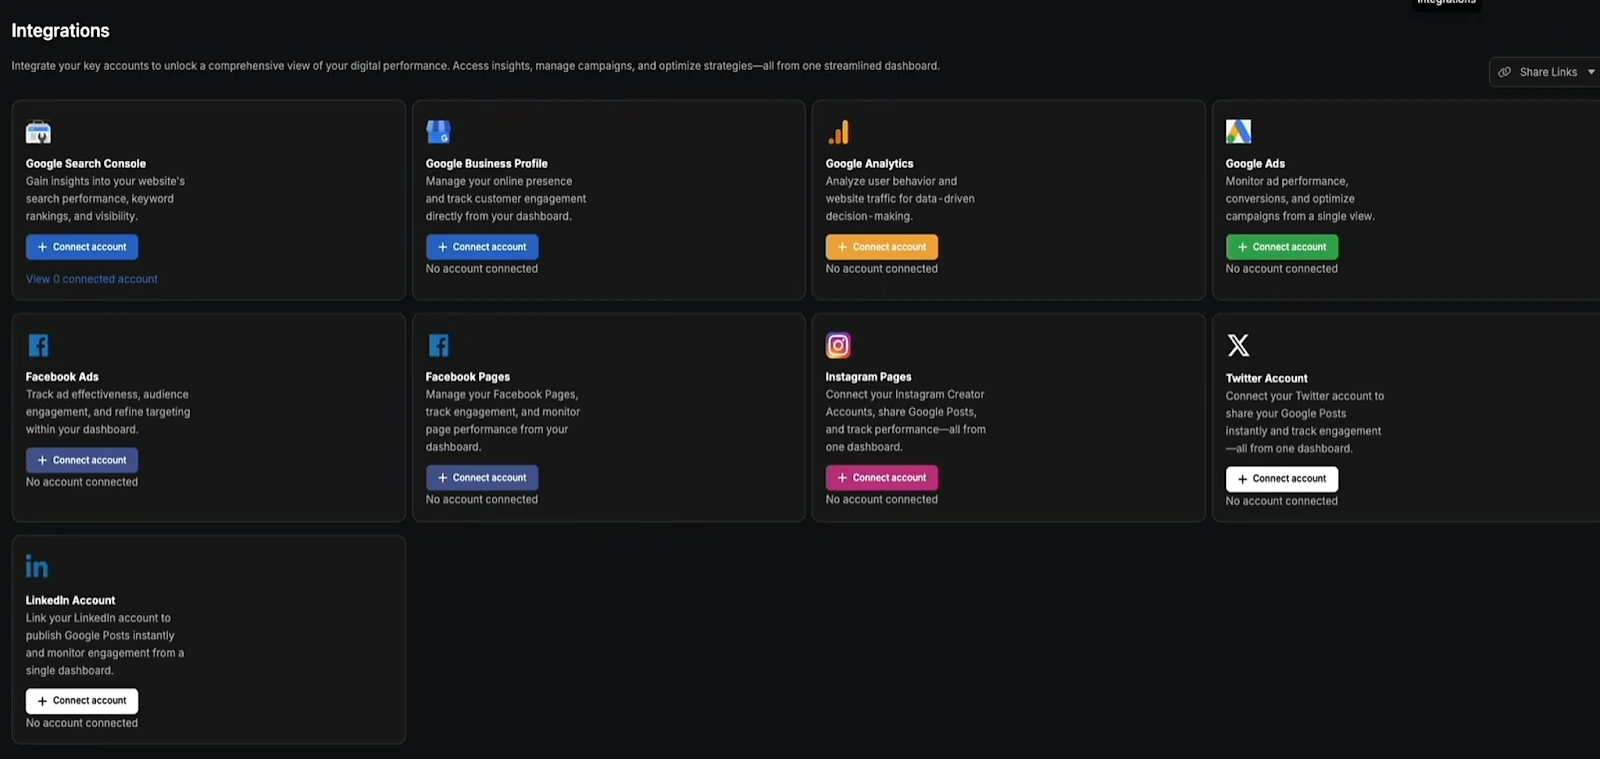Click the Google Analytics bar chart icon
The height and width of the screenshot is (759, 1600).
point(838,132)
